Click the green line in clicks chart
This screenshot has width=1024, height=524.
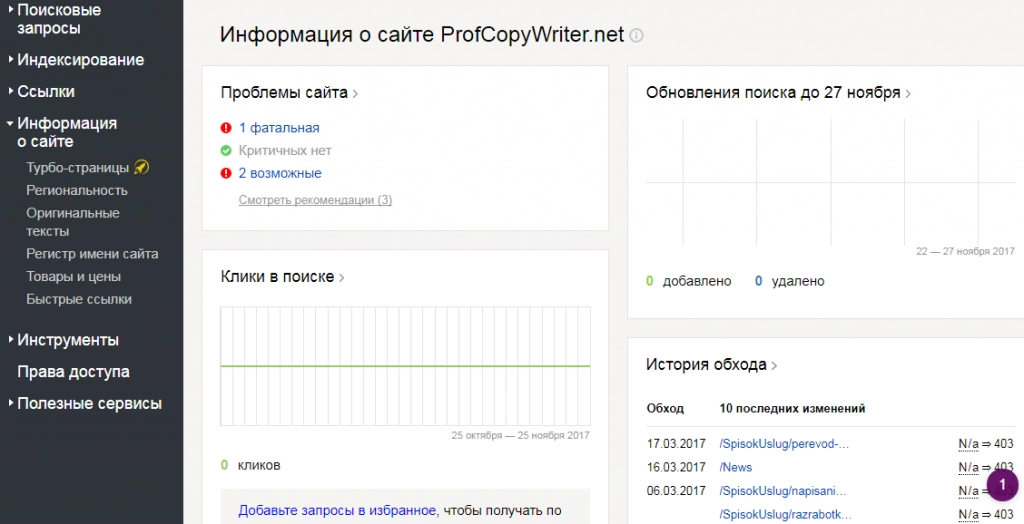[x=405, y=366]
